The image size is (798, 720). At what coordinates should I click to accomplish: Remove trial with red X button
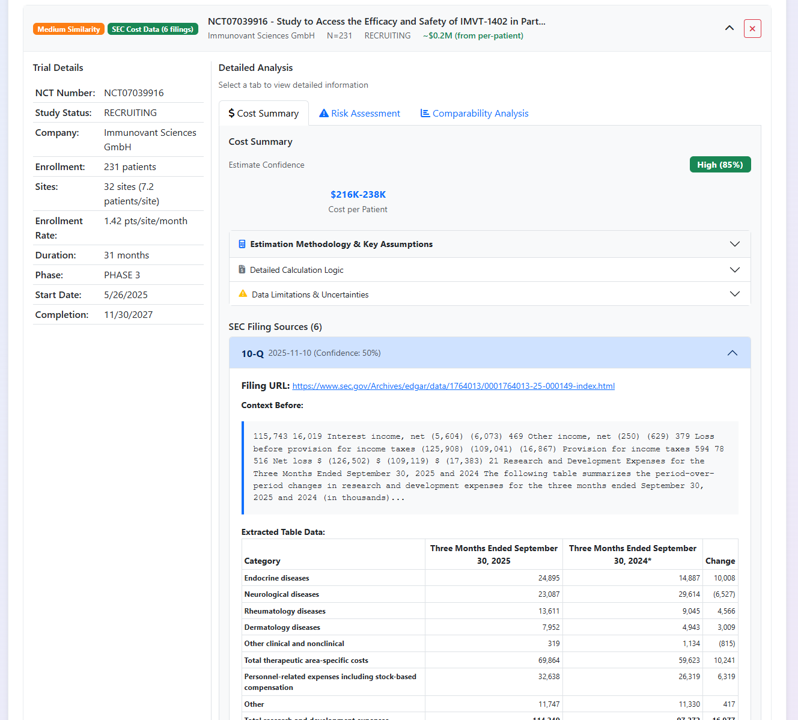[x=752, y=28]
